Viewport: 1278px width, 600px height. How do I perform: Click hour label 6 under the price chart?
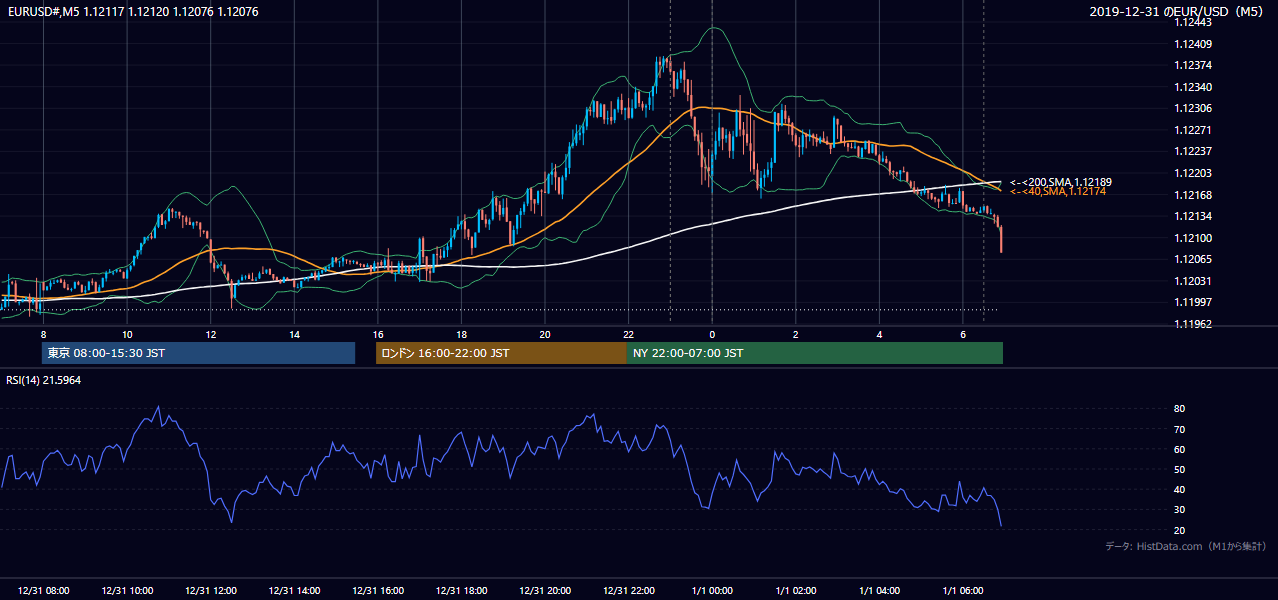pyautogui.click(x=963, y=334)
